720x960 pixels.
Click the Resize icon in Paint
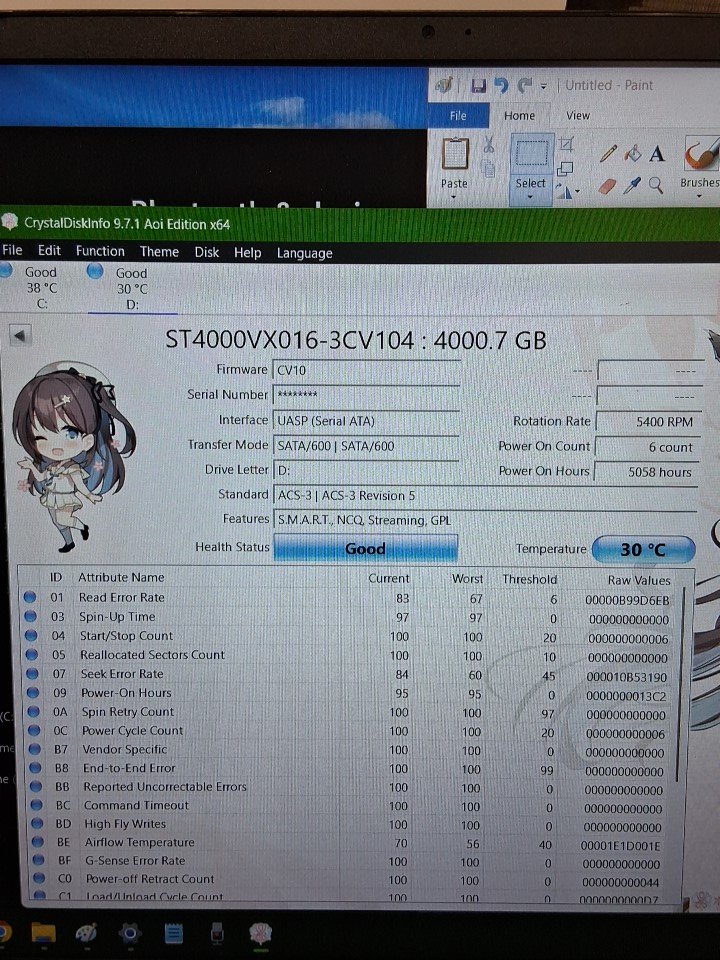tap(566, 168)
